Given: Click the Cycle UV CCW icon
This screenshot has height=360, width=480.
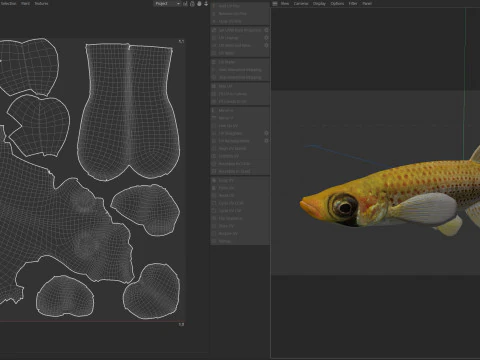Looking at the screenshot, I should [214, 203].
